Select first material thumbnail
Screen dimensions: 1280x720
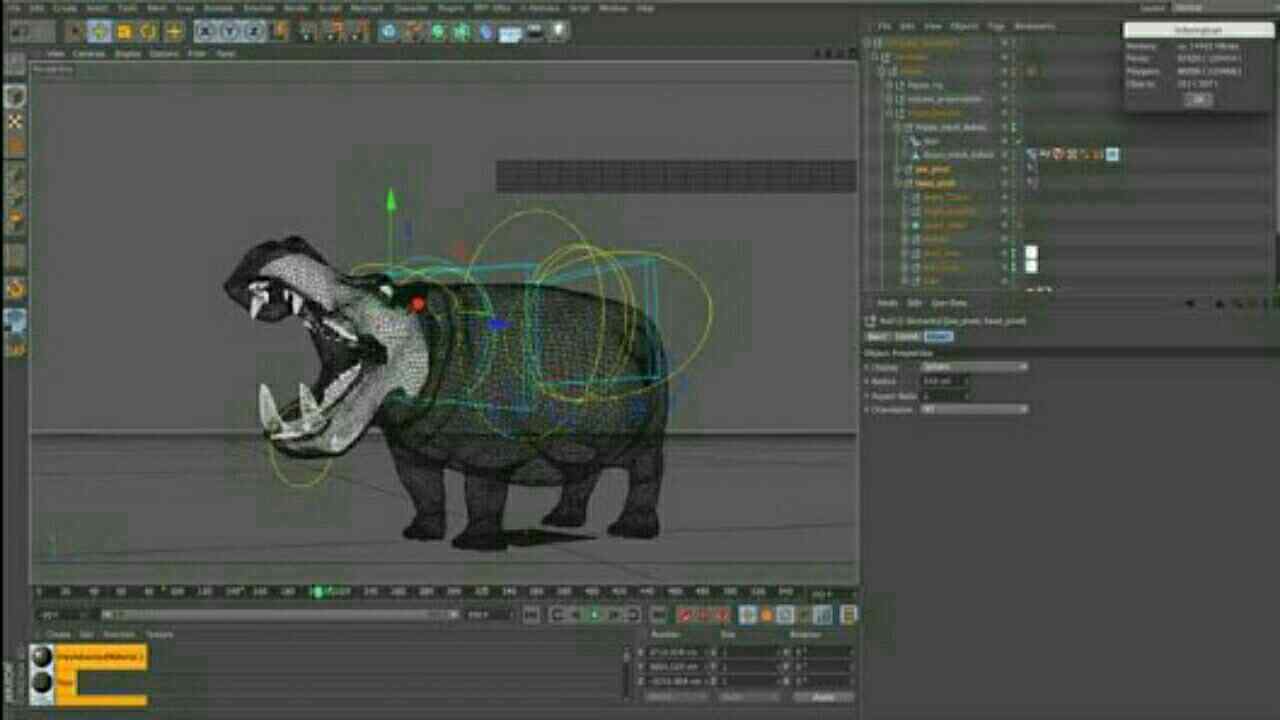tap(42, 657)
